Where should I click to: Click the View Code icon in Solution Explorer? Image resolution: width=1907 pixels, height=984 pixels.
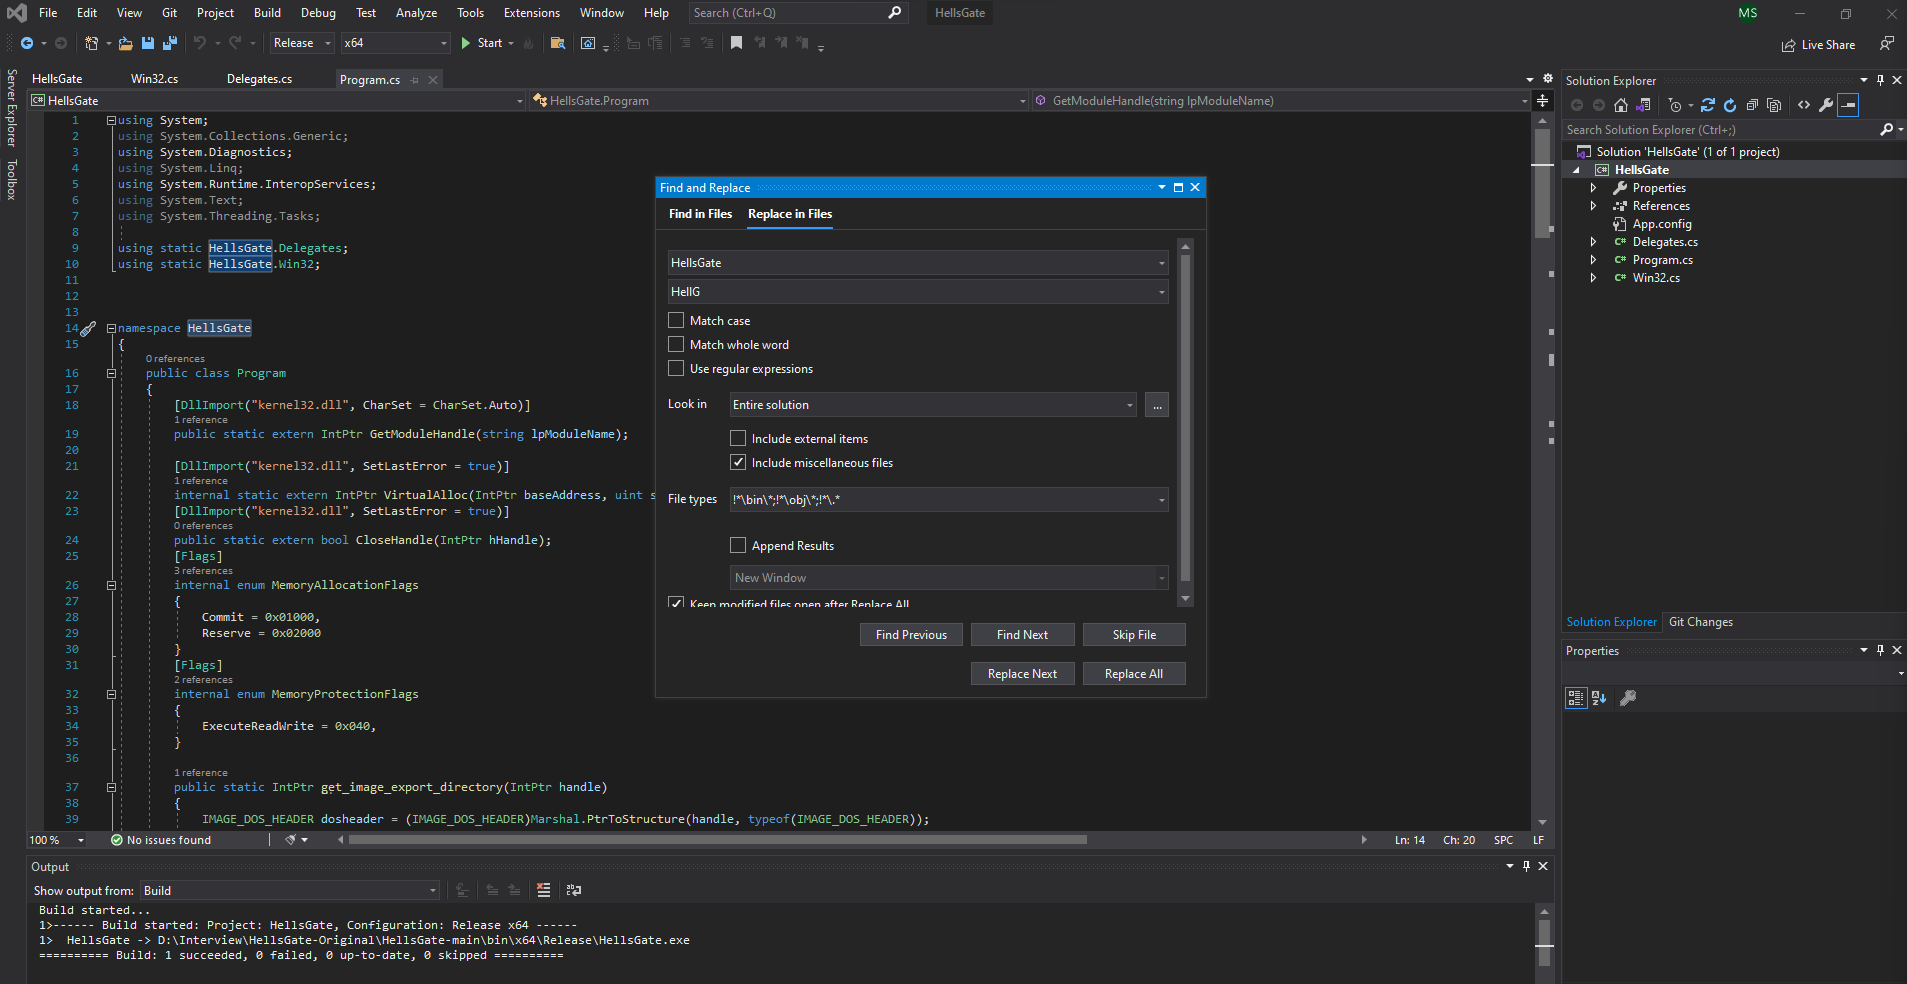[1804, 105]
